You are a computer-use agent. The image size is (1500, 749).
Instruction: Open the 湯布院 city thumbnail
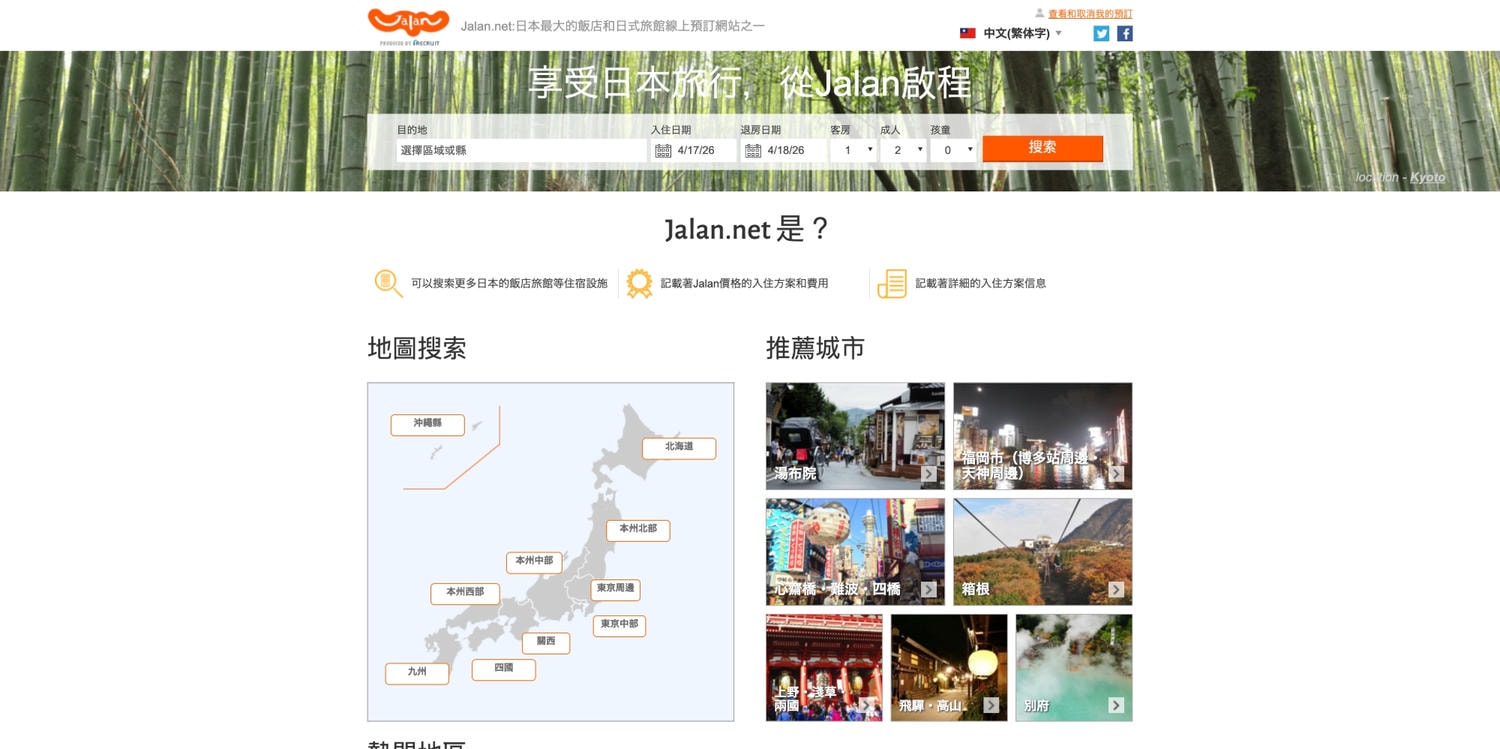coord(855,436)
